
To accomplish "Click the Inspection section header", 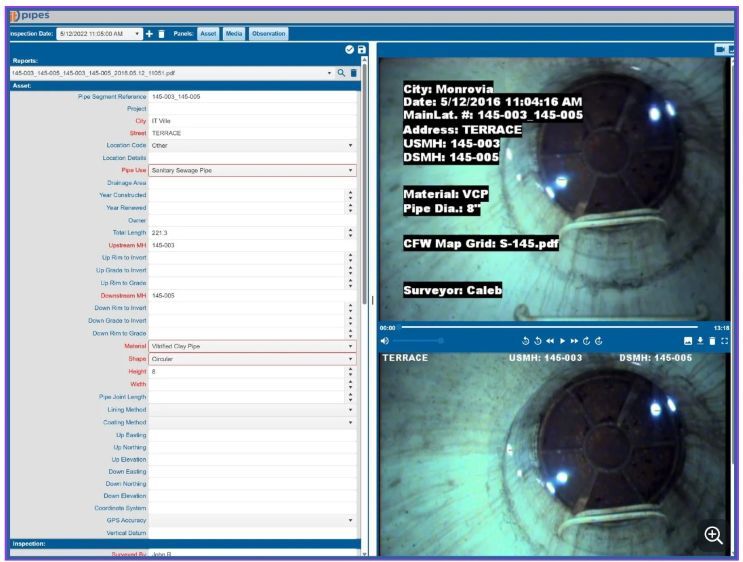I will (x=185, y=544).
